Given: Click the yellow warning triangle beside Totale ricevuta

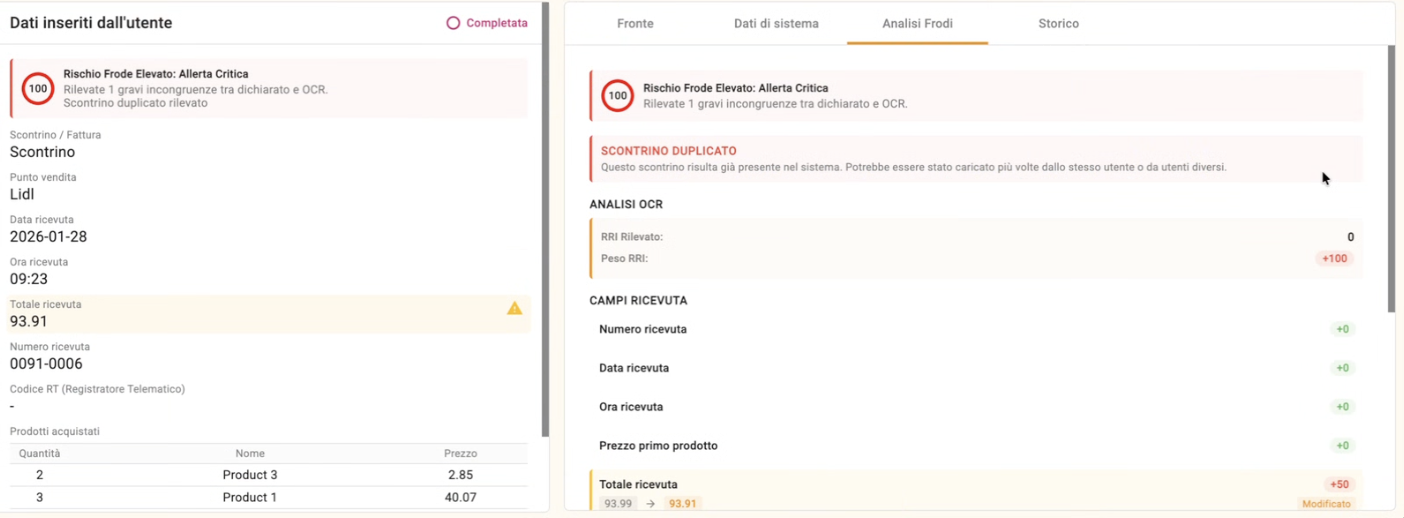Looking at the screenshot, I should pos(514,308).
